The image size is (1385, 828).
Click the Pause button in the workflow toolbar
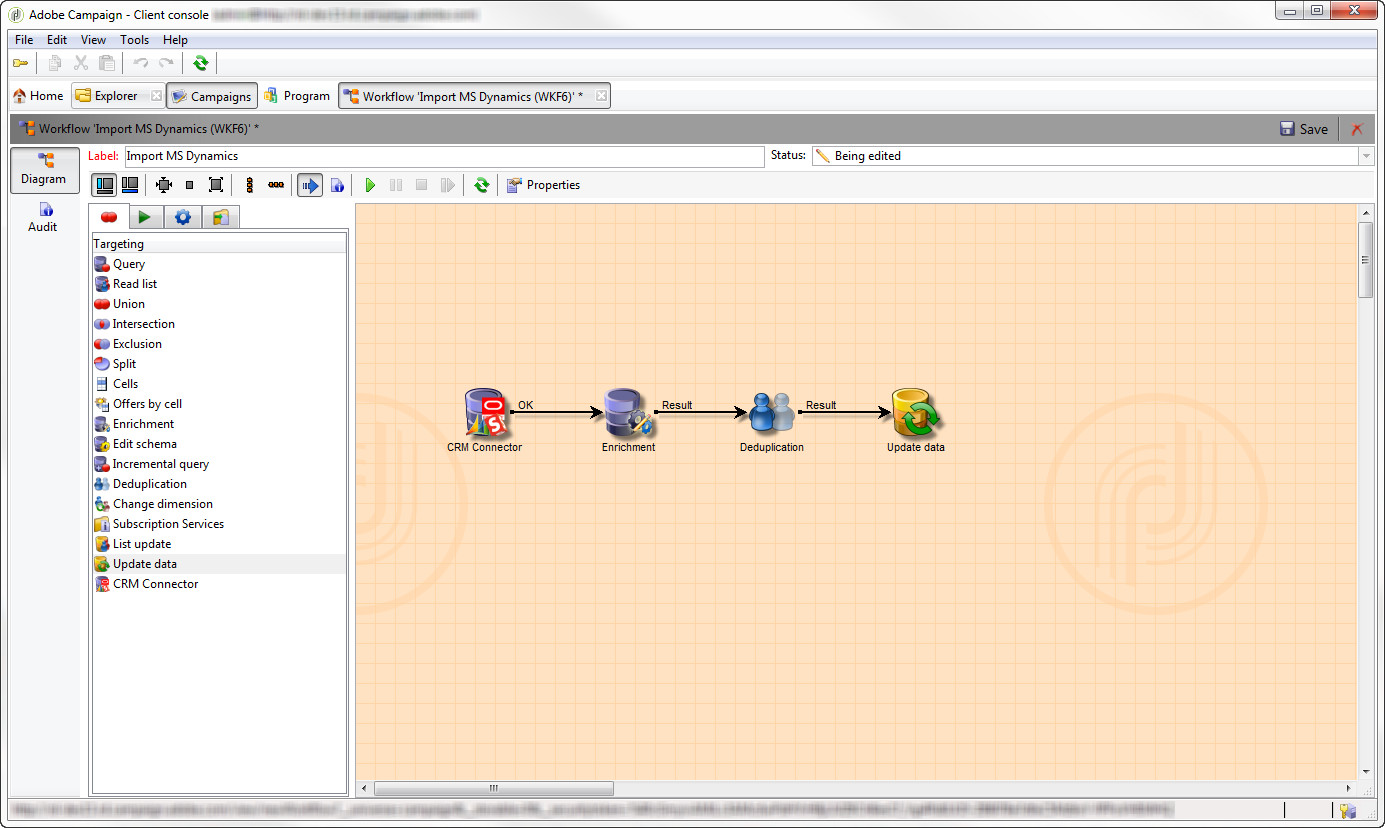click(396, 185)
